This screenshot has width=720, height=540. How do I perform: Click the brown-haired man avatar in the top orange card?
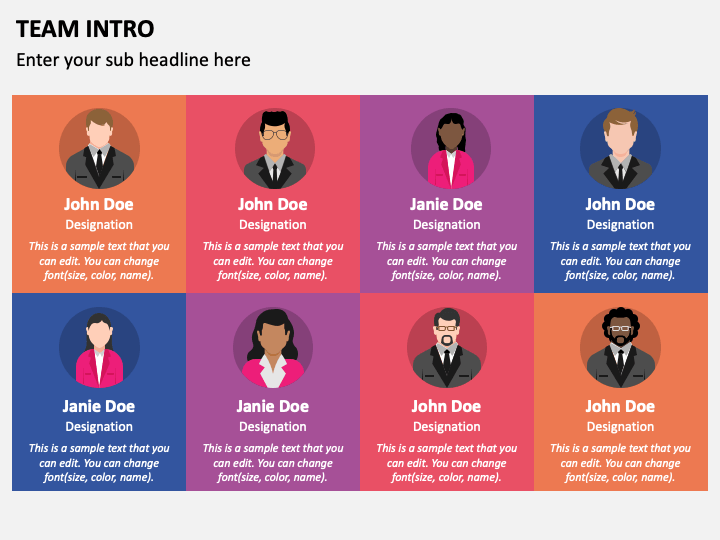pos(99,148)
